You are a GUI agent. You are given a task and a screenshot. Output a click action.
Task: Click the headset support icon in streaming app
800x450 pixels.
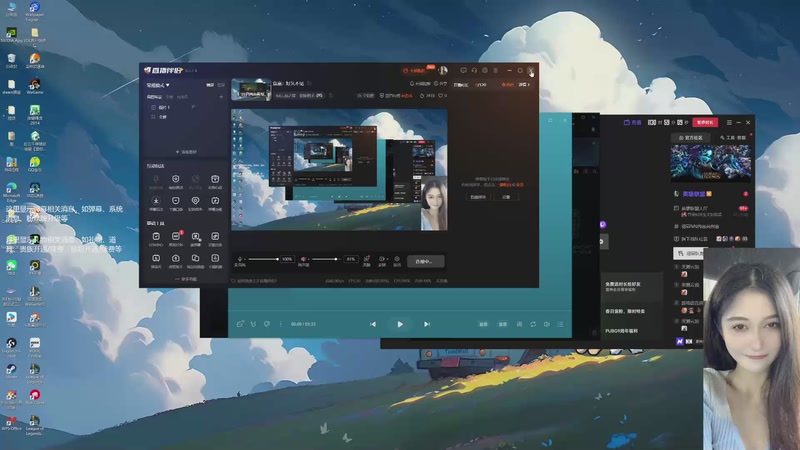click(474, 70)
